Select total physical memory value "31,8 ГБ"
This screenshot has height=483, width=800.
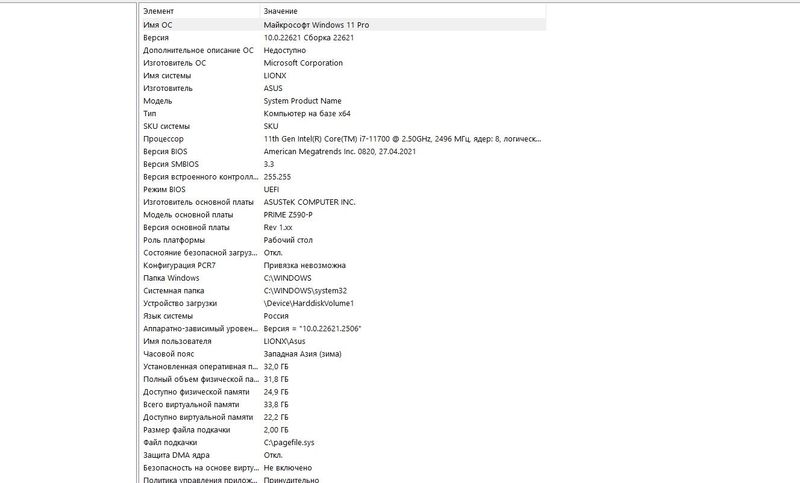[276, 379]
